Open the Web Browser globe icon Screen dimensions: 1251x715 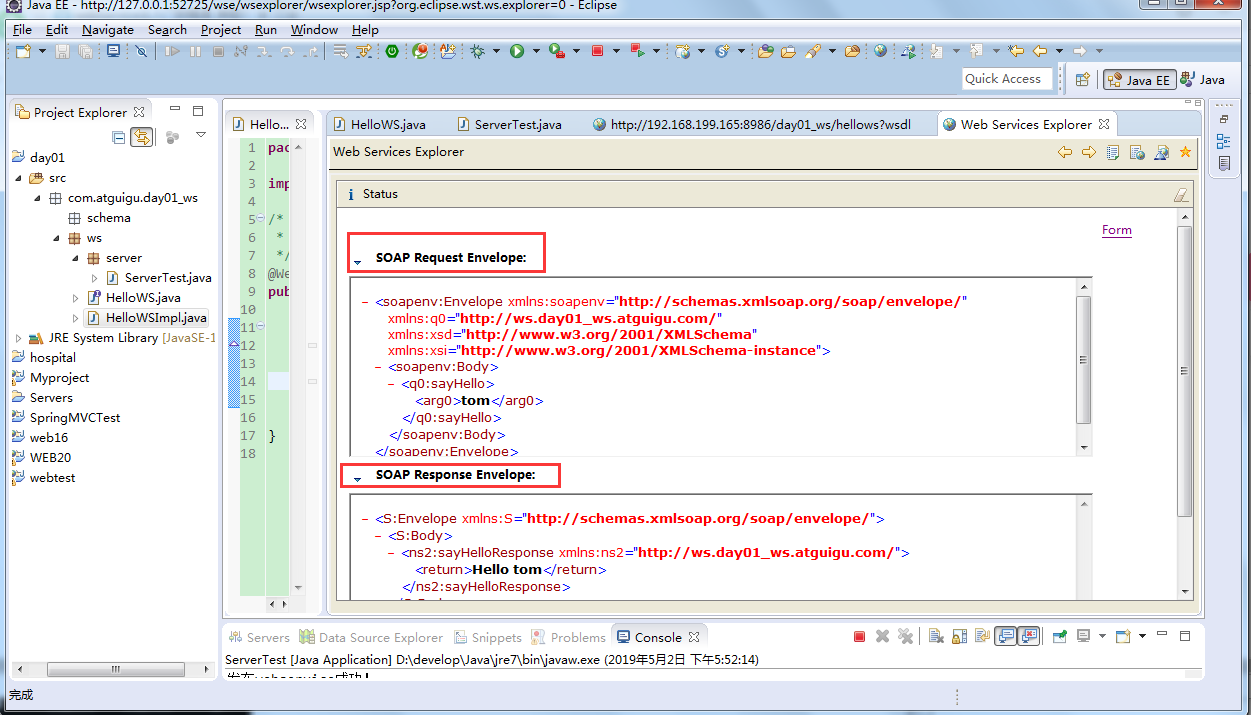tap(880, 51)
